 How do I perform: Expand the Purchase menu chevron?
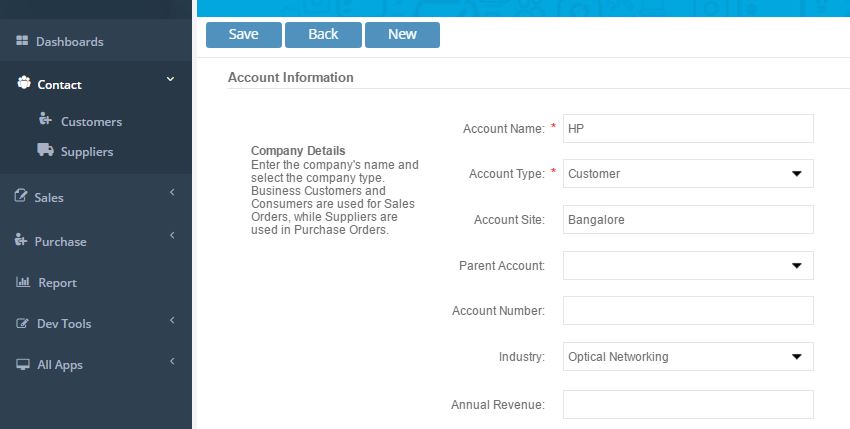click(x=172, y=235)
